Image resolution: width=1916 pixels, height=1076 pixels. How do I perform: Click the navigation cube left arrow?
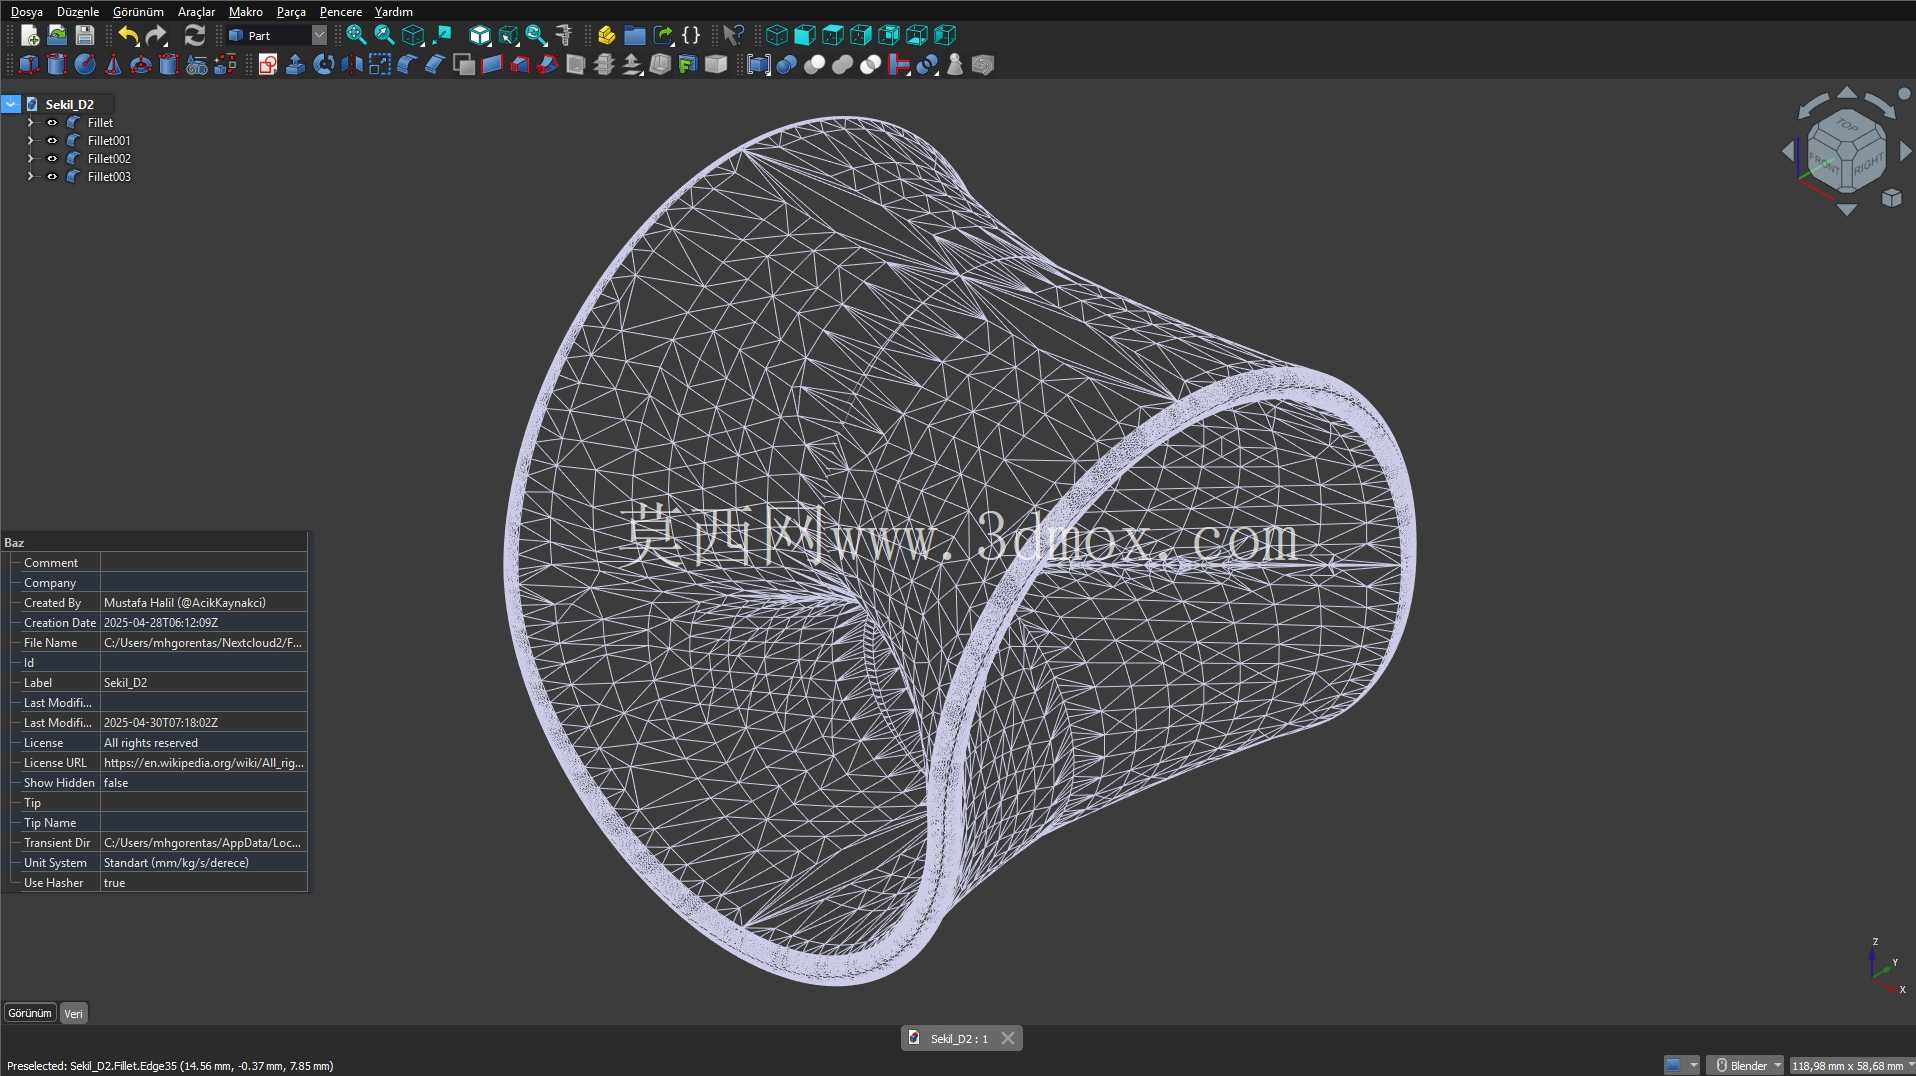tap(1788, 151)
